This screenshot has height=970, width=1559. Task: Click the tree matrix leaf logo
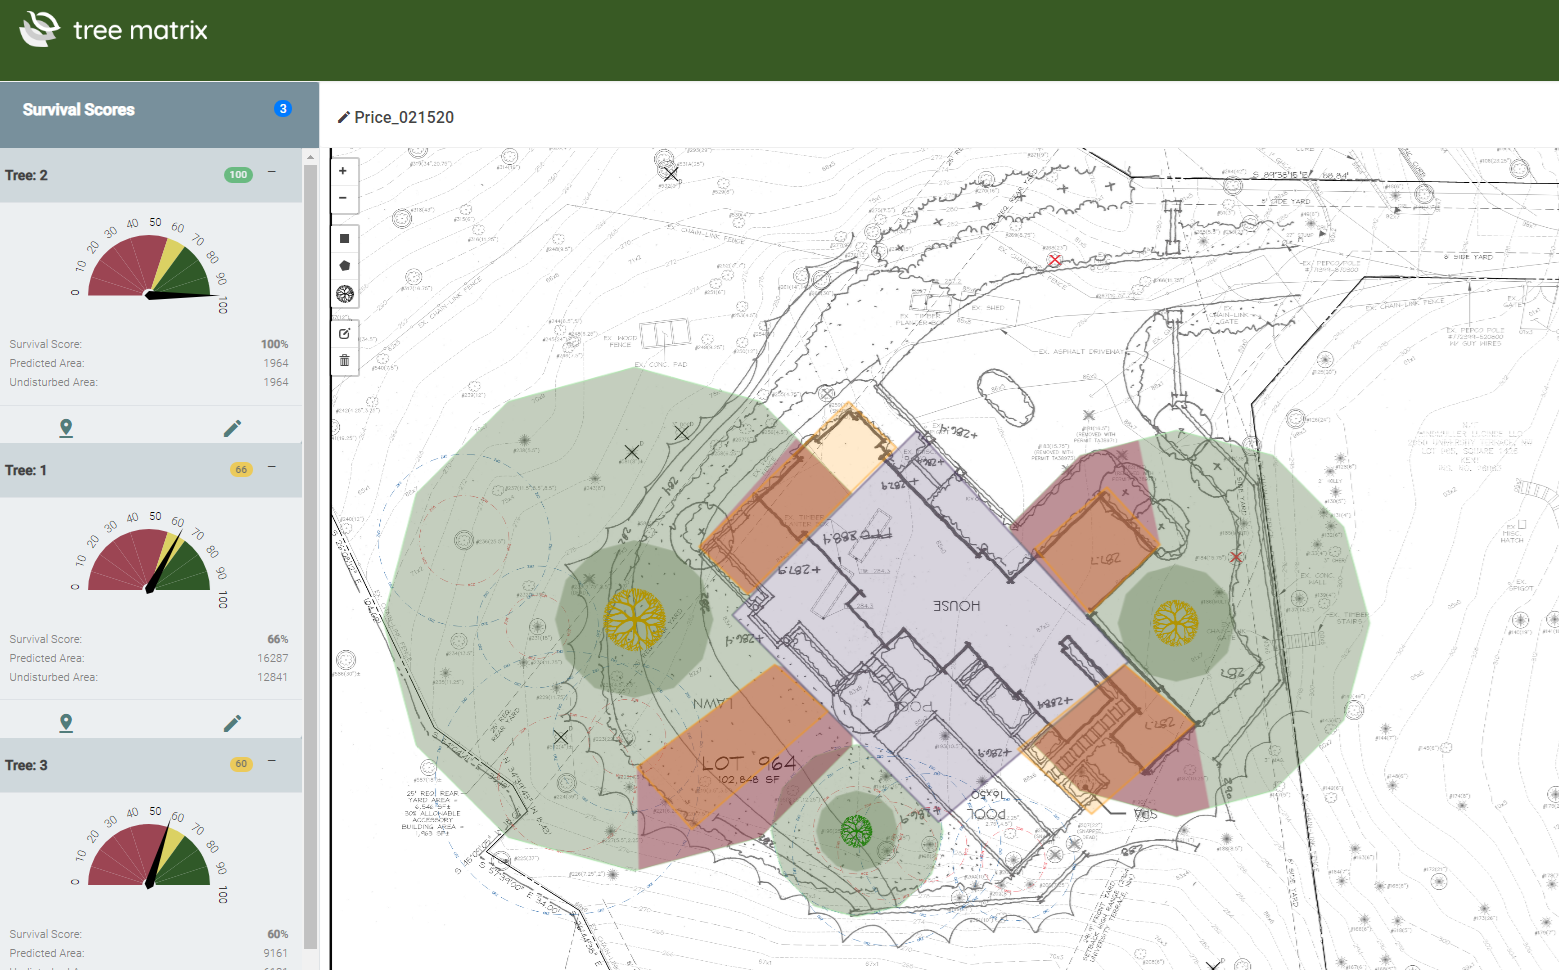point(40,29)
